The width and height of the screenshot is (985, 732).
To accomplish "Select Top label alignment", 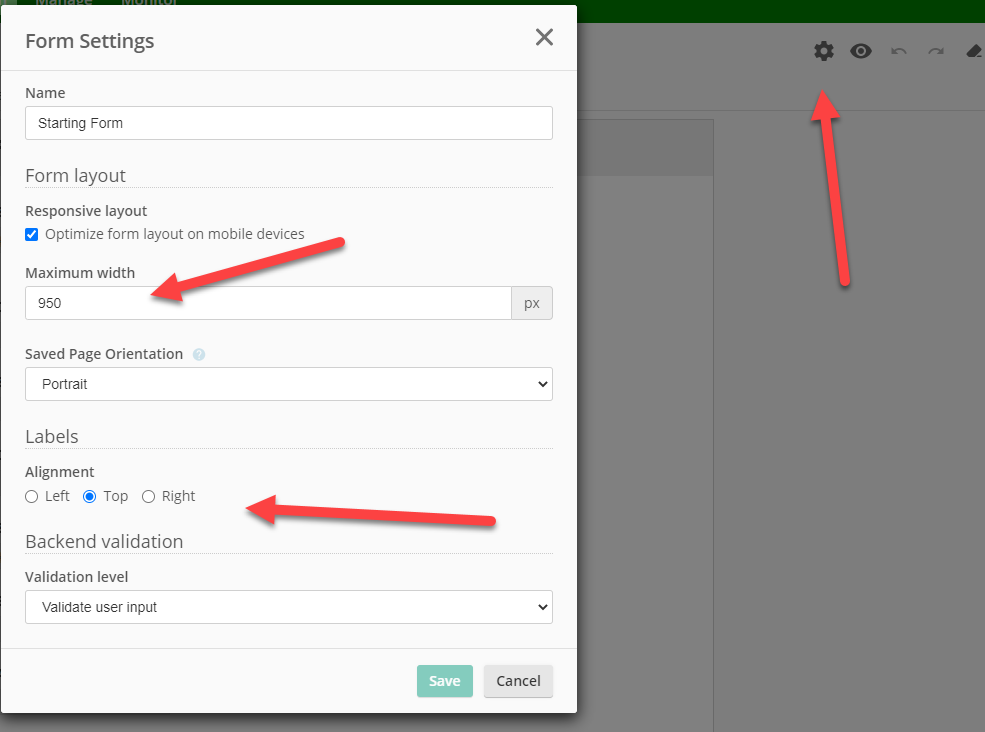I will [x=90, y=497].
